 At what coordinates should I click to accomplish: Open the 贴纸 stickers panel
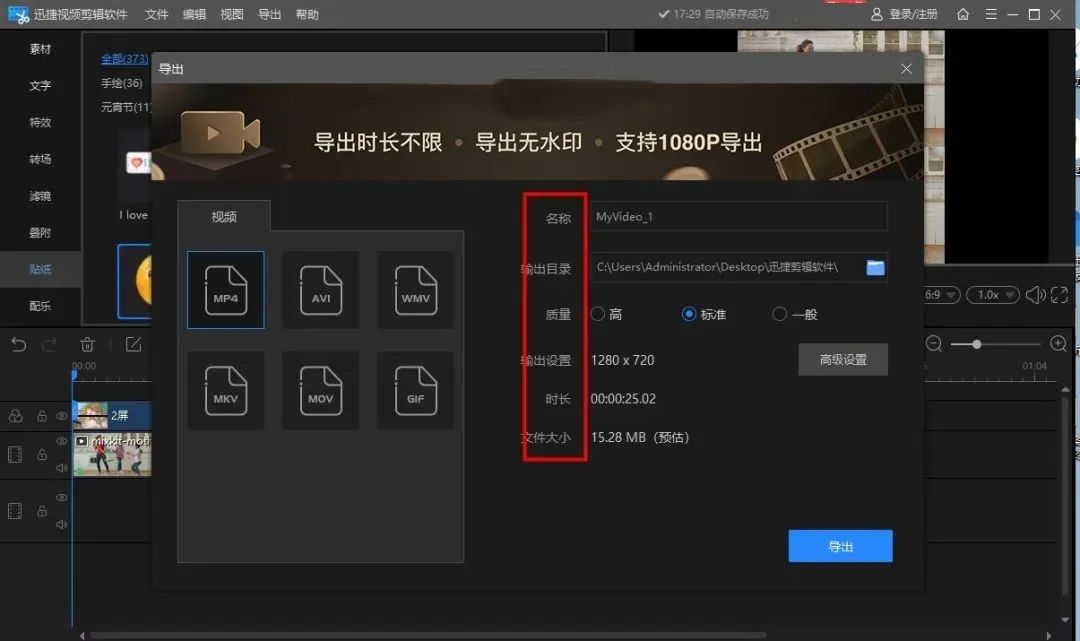[x=39, y=269]
